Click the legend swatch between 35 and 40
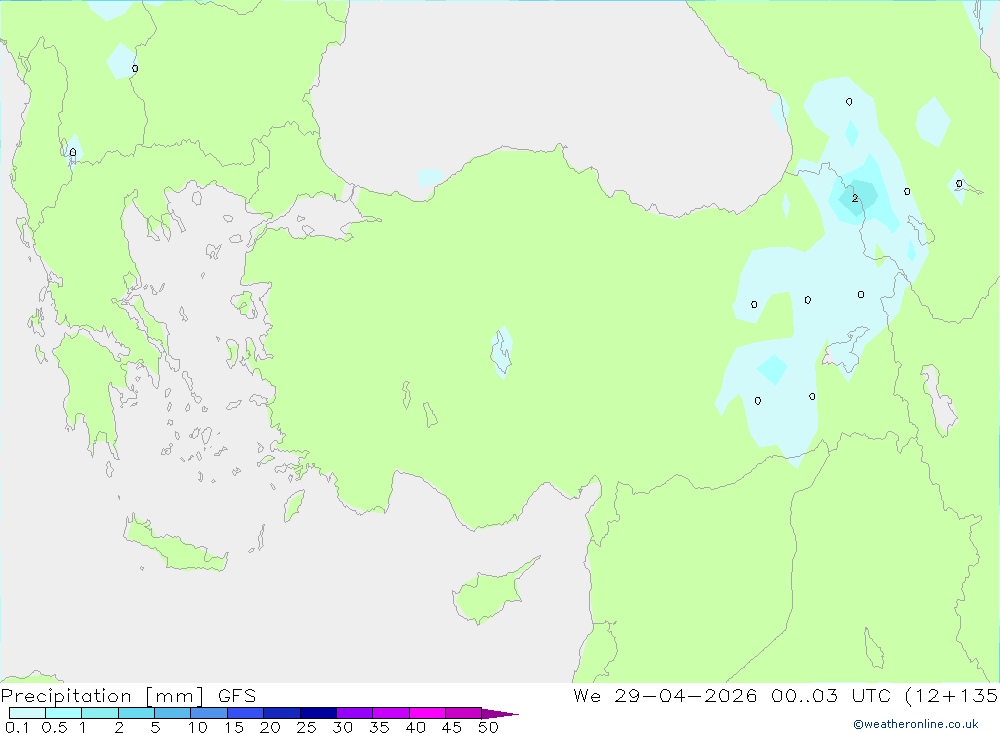 click(391, 713)
